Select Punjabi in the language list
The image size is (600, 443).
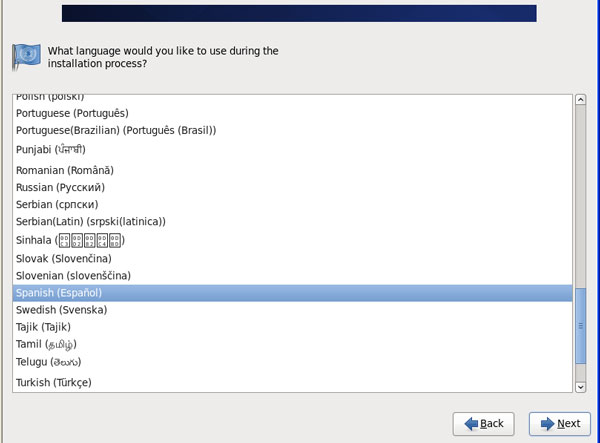(x=57, y=149)
